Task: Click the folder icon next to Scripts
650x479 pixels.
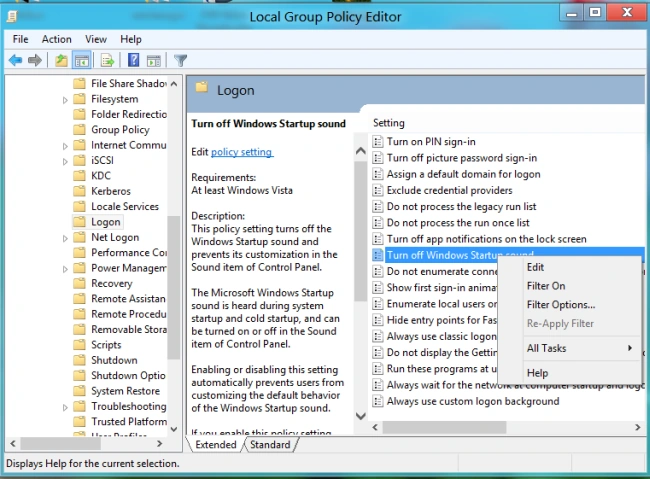Action: (x=79, y=345)
